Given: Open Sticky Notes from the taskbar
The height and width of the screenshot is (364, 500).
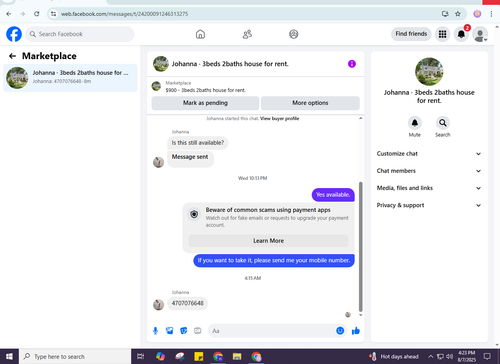Looking at the screenshot, I should [x=199, y=356].
